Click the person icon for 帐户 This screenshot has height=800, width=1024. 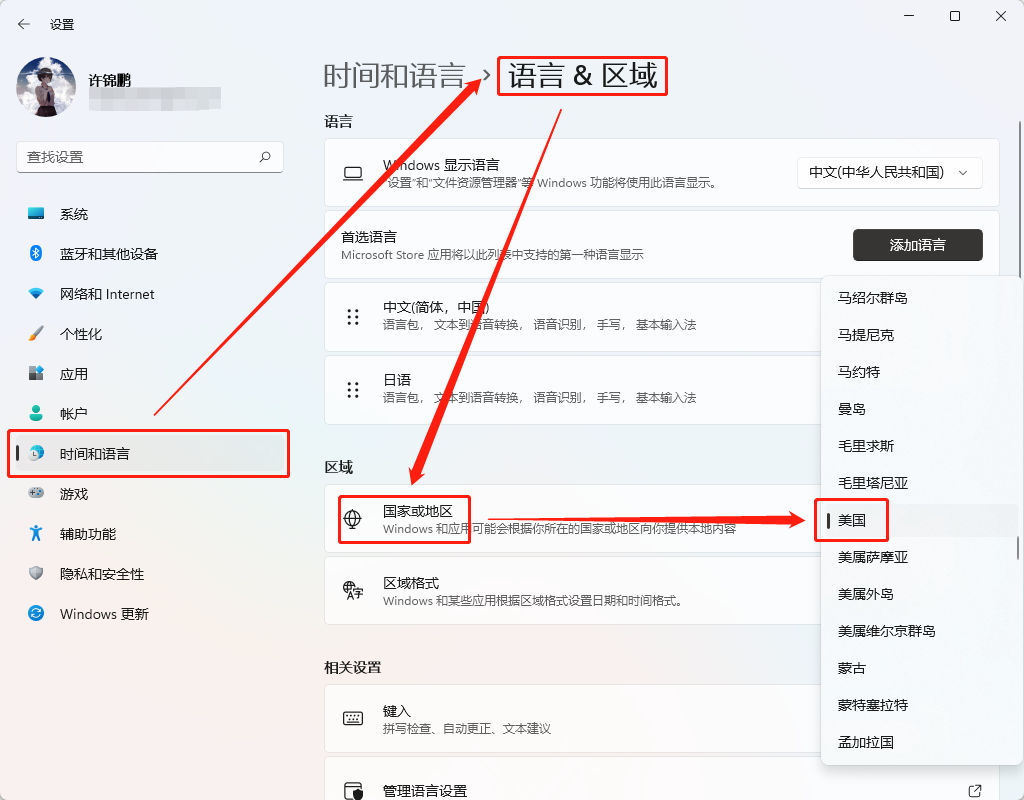(x=36, y=413)
